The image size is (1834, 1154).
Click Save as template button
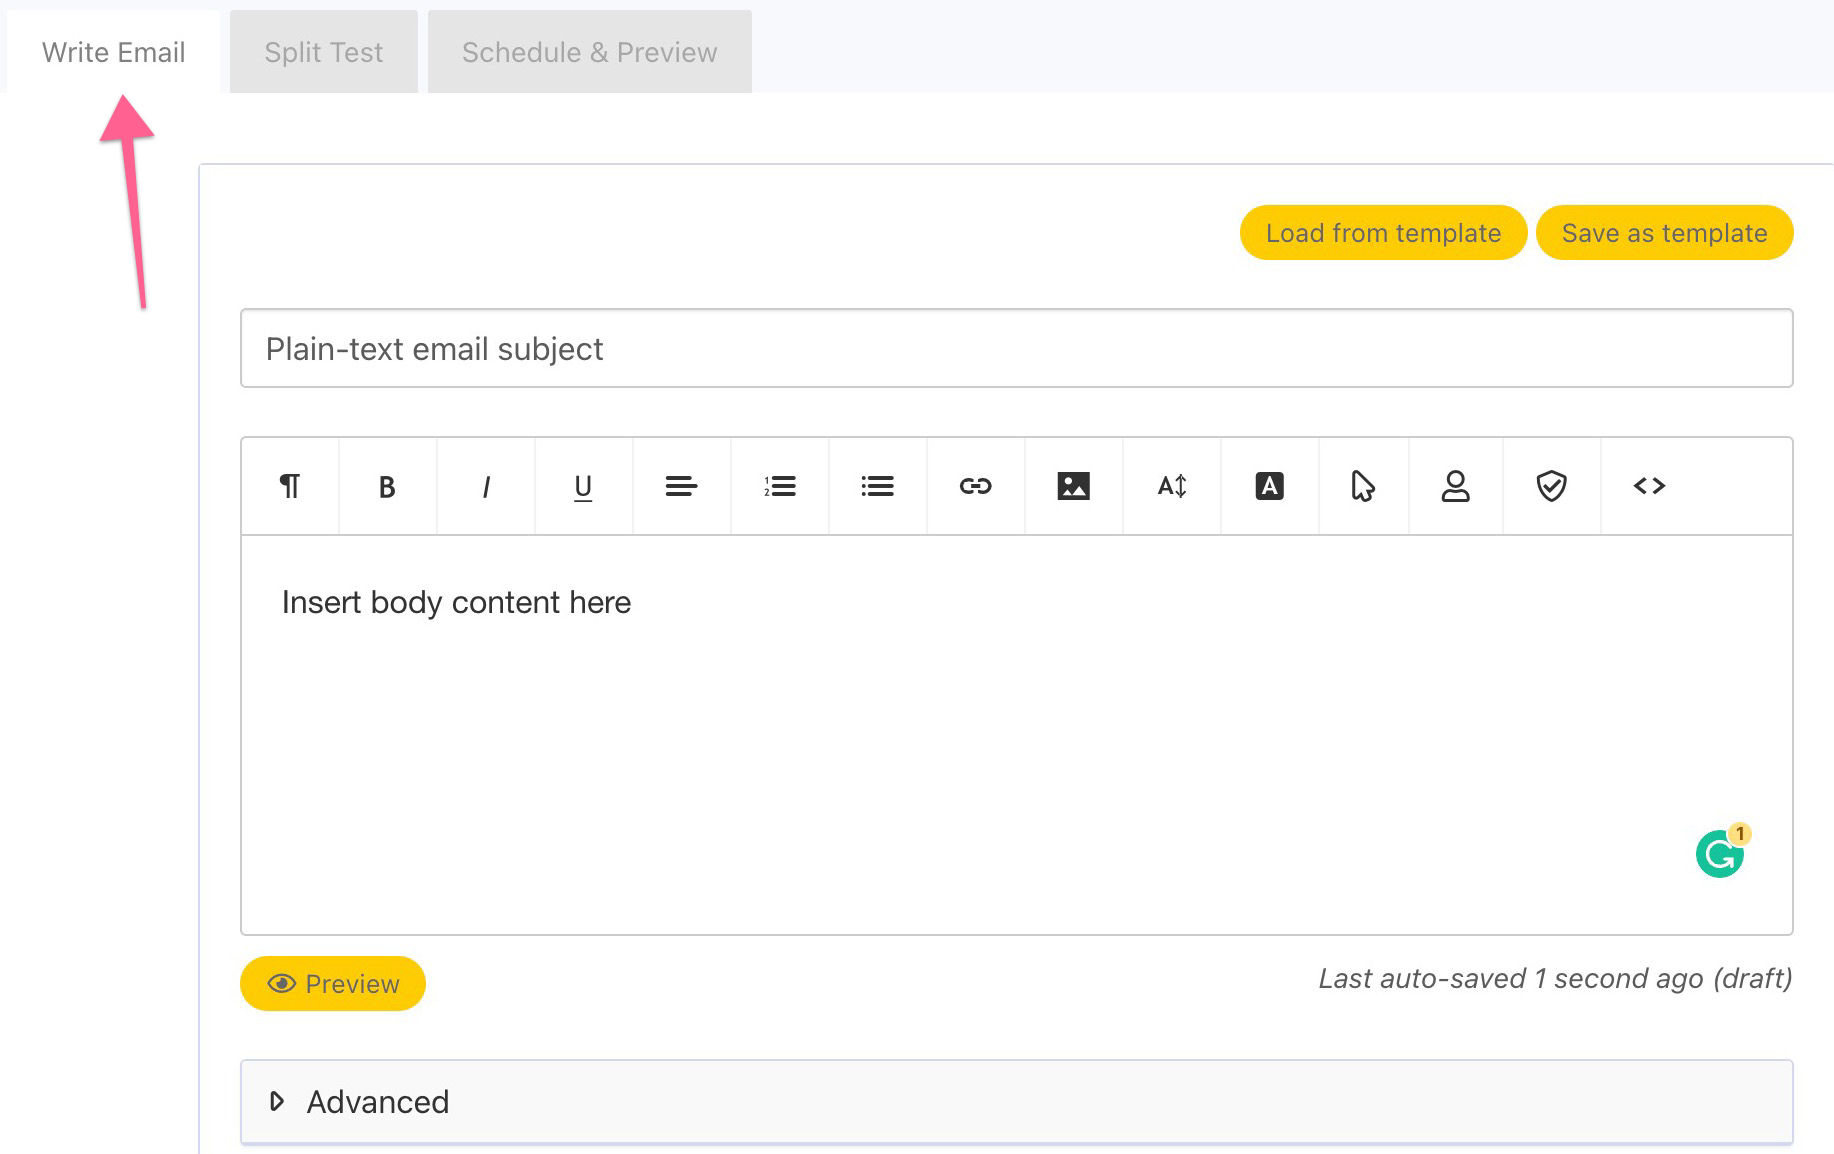click(x=1664, y=233)
